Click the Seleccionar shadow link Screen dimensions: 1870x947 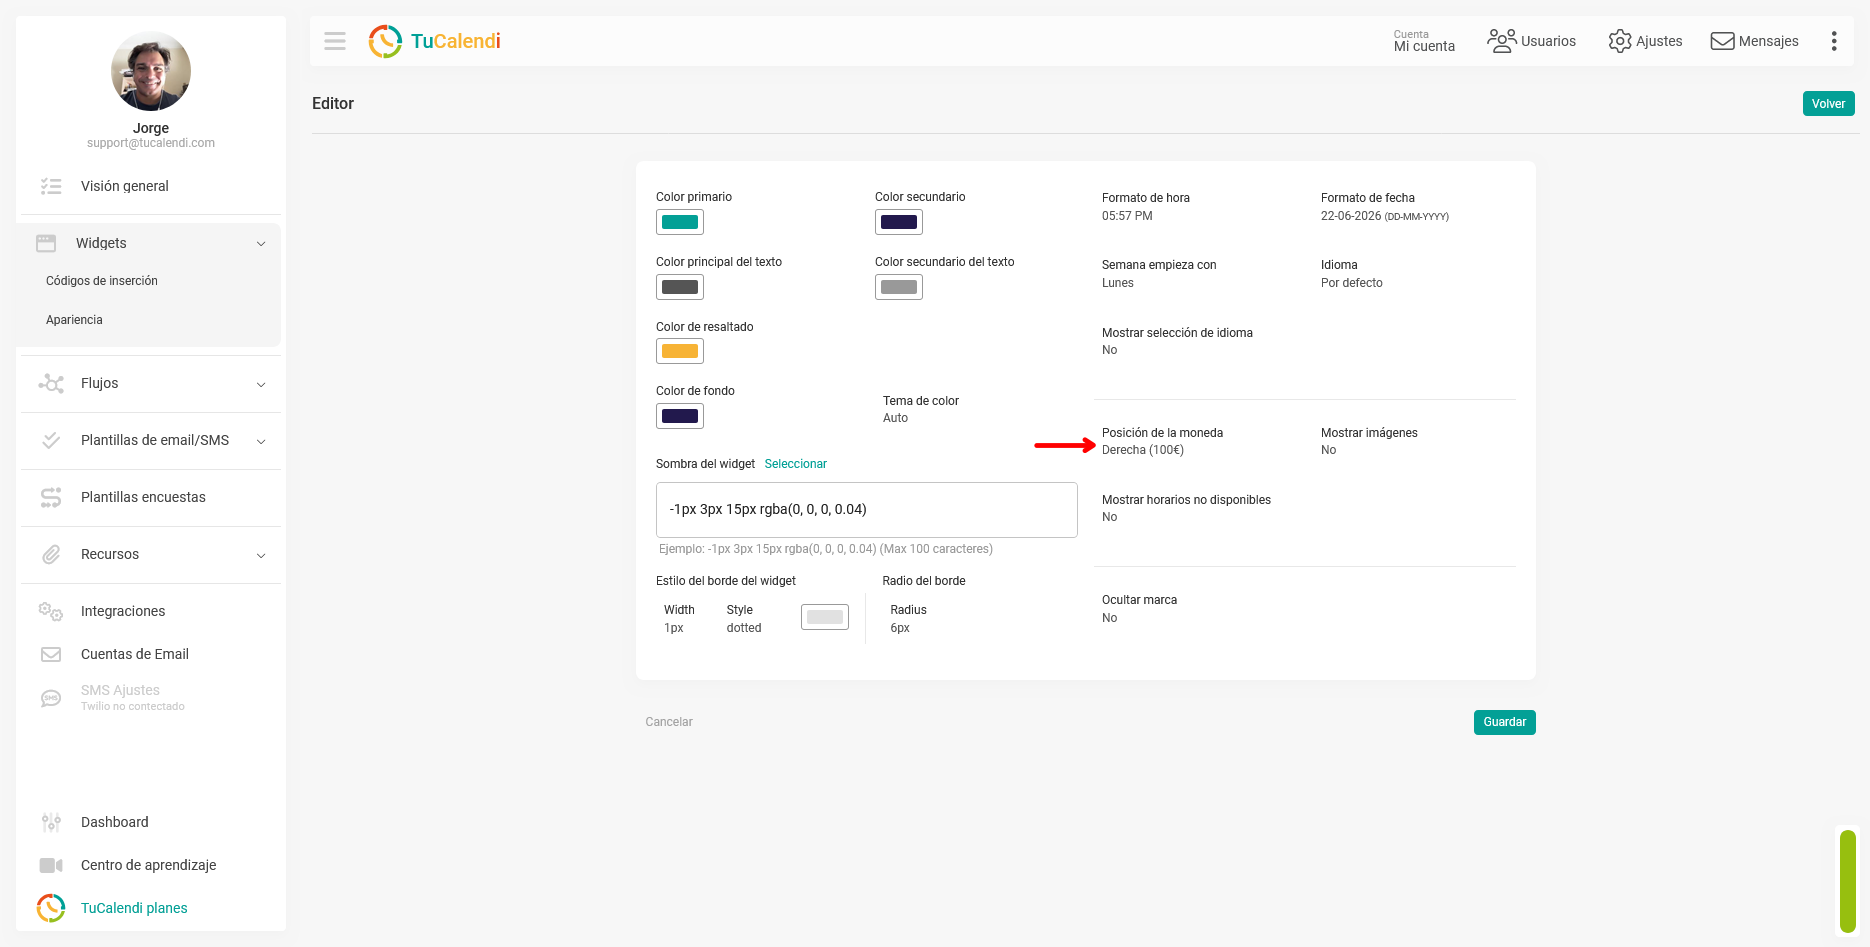coord(795,464)
